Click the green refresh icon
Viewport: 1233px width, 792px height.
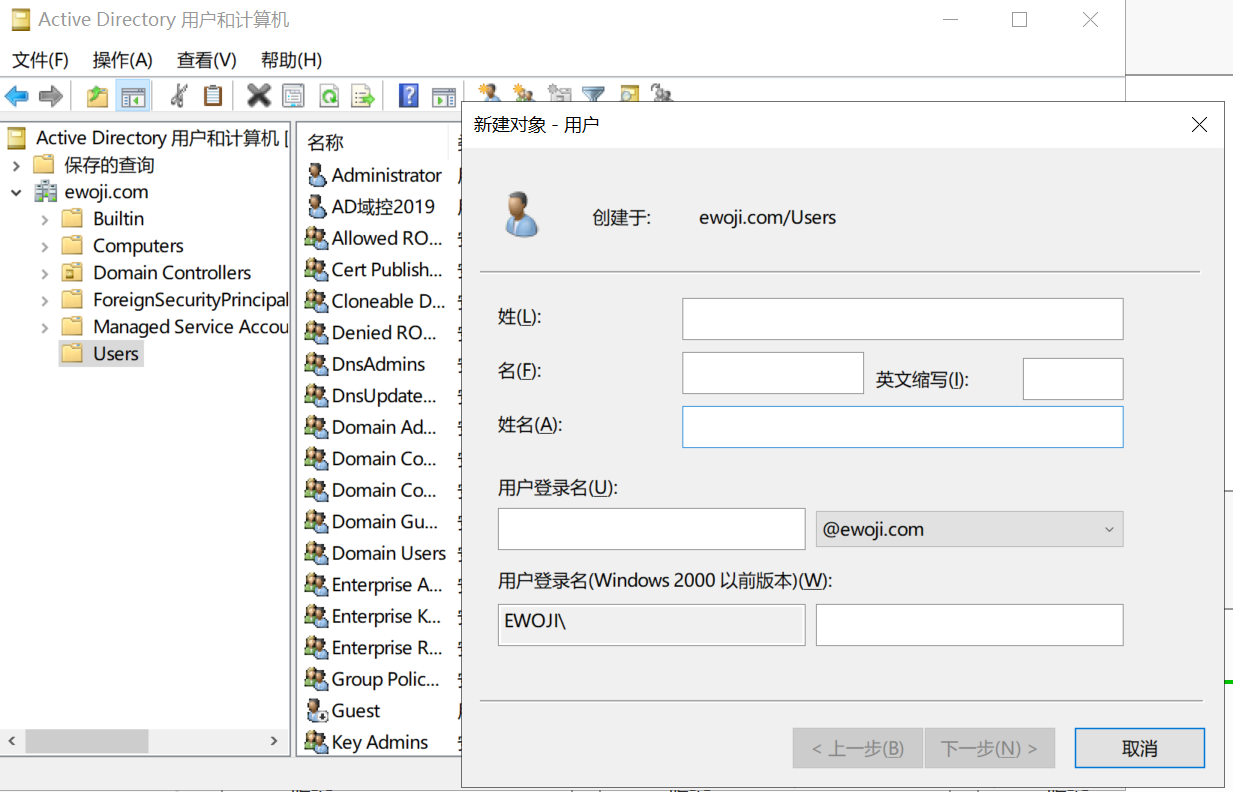pyautogui.click(x=328, y=96)
